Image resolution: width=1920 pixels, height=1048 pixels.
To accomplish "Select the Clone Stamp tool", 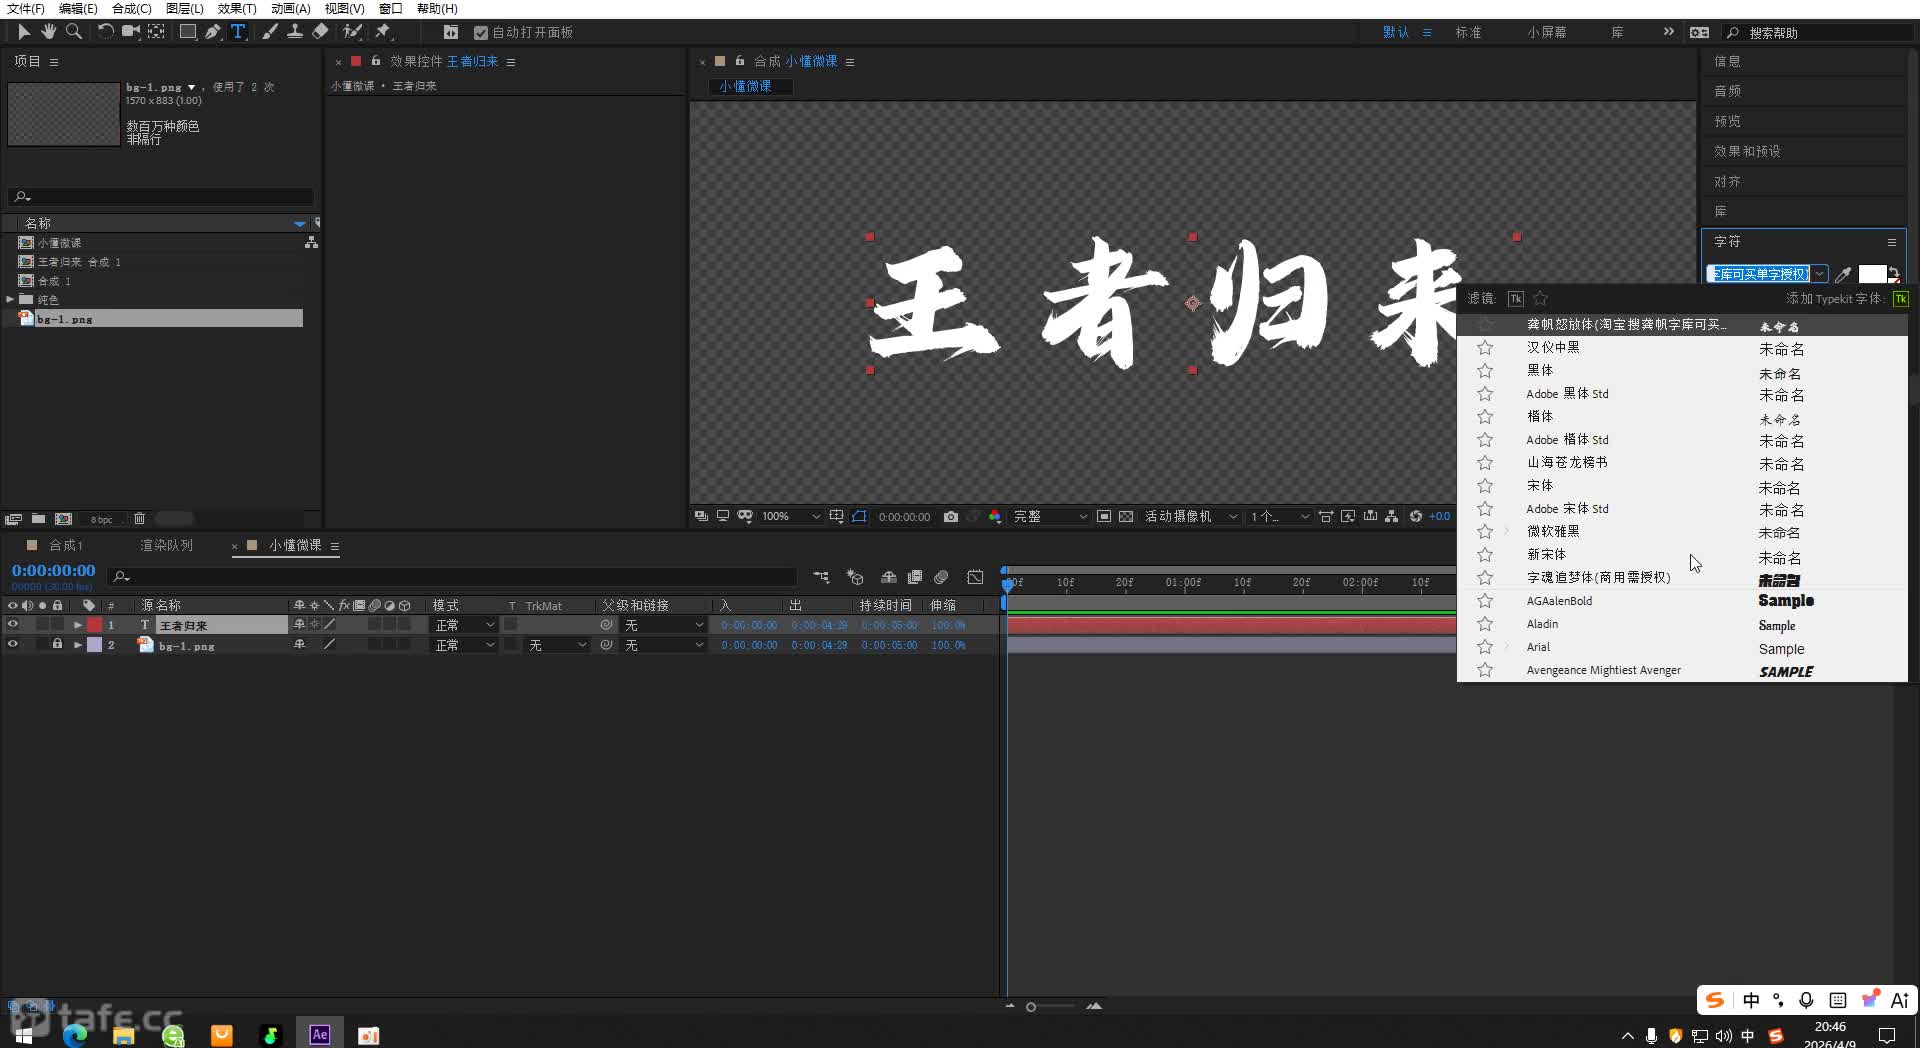I will click(x=295, y=32).
